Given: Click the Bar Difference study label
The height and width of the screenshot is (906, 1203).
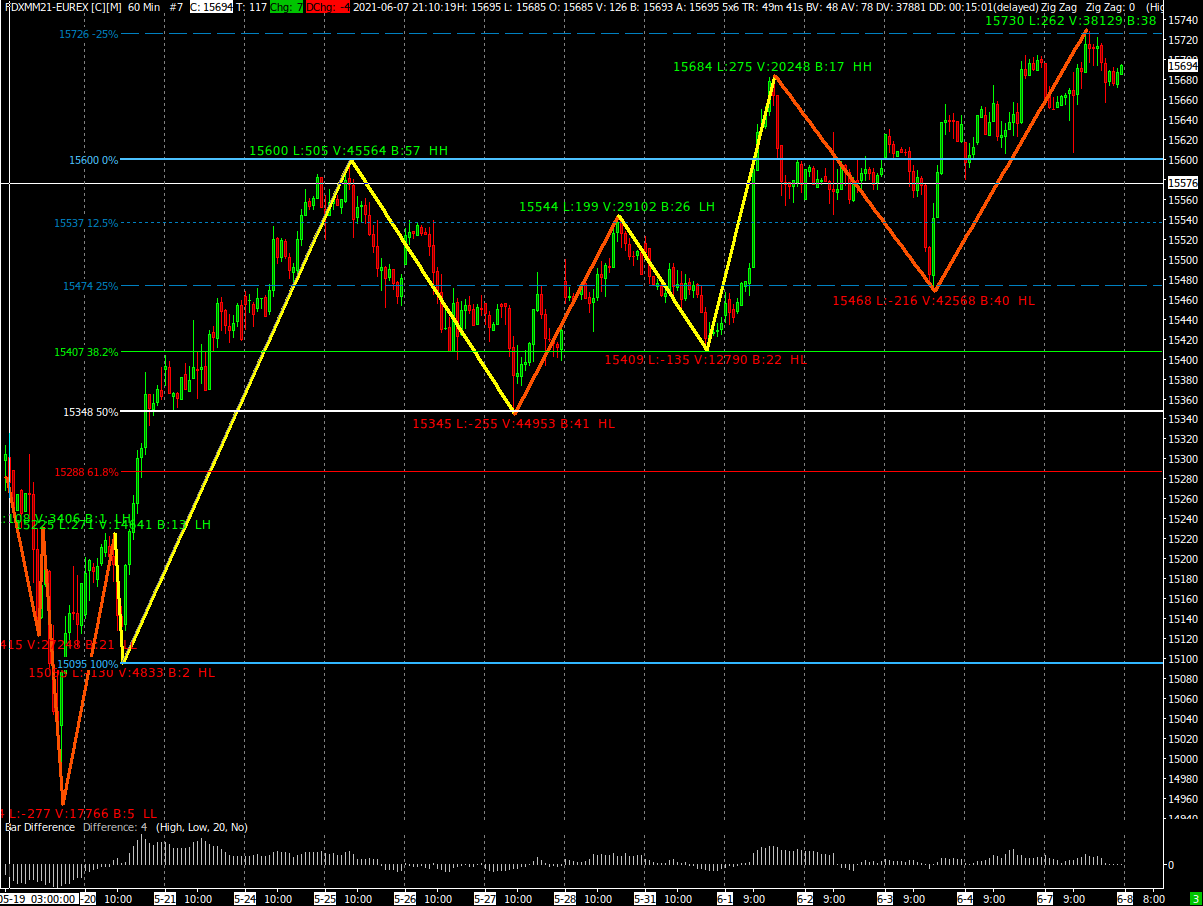Looking at the screenshot, I should coord(40,827).
